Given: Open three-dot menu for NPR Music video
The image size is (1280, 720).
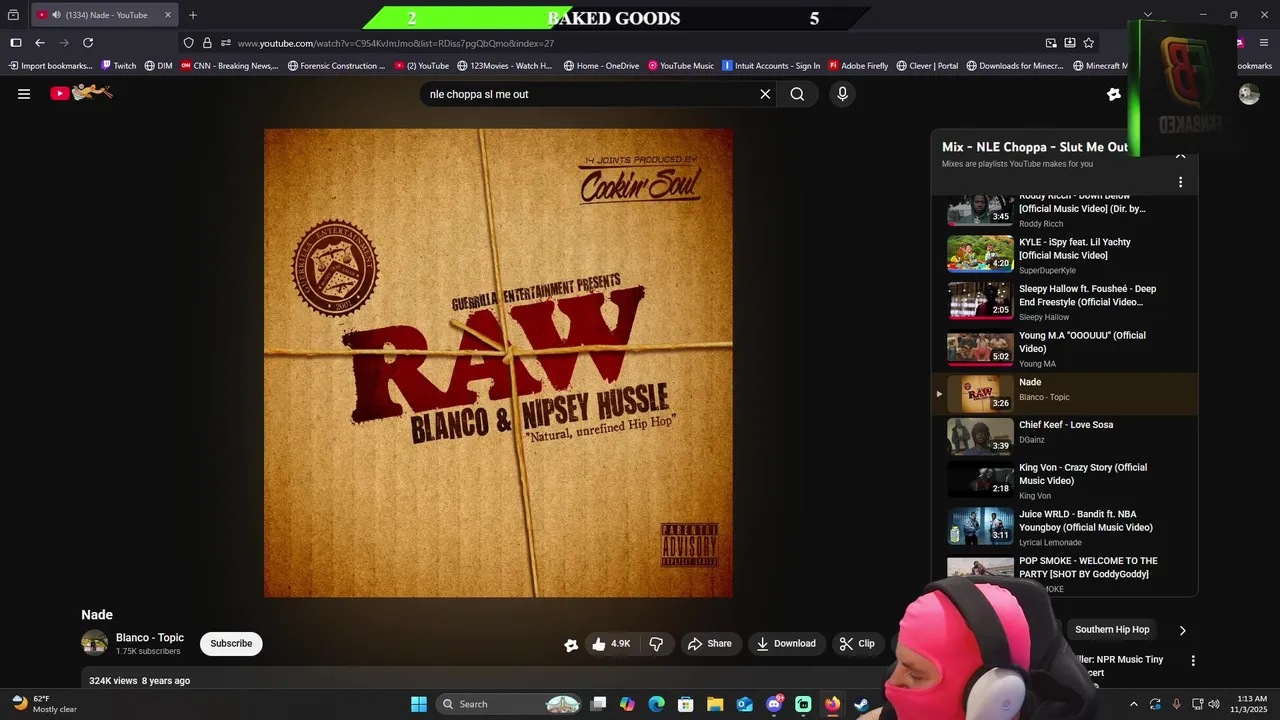Looking at the screenshot, I should tap(1193, 661).
